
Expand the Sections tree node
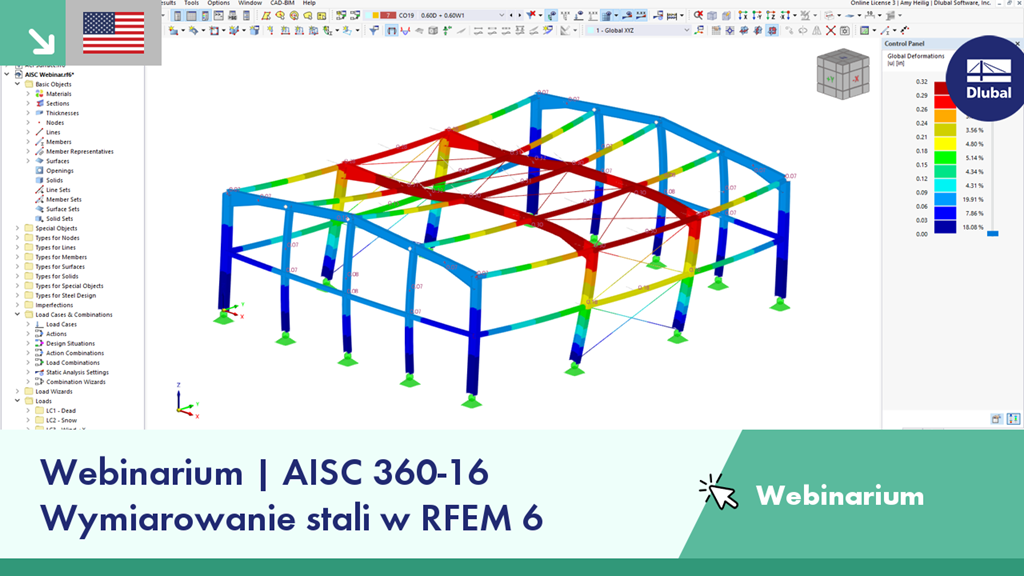tap(28, 103)
